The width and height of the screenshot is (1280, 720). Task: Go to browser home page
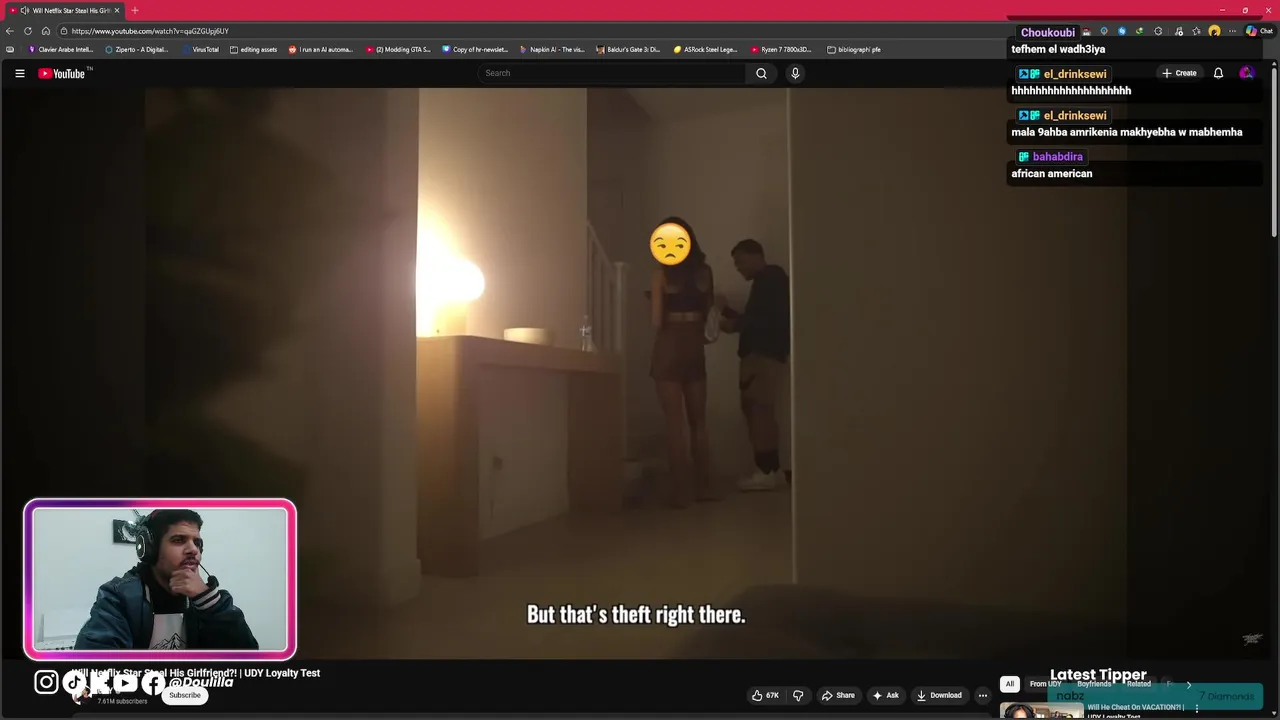click(x=46, y=31)
